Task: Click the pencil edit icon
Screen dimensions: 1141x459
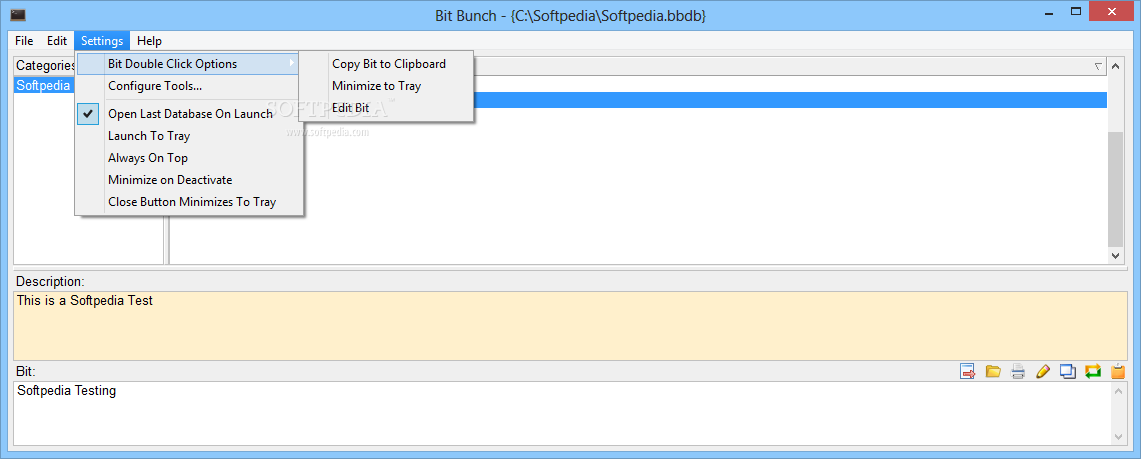Action: 1043,371
